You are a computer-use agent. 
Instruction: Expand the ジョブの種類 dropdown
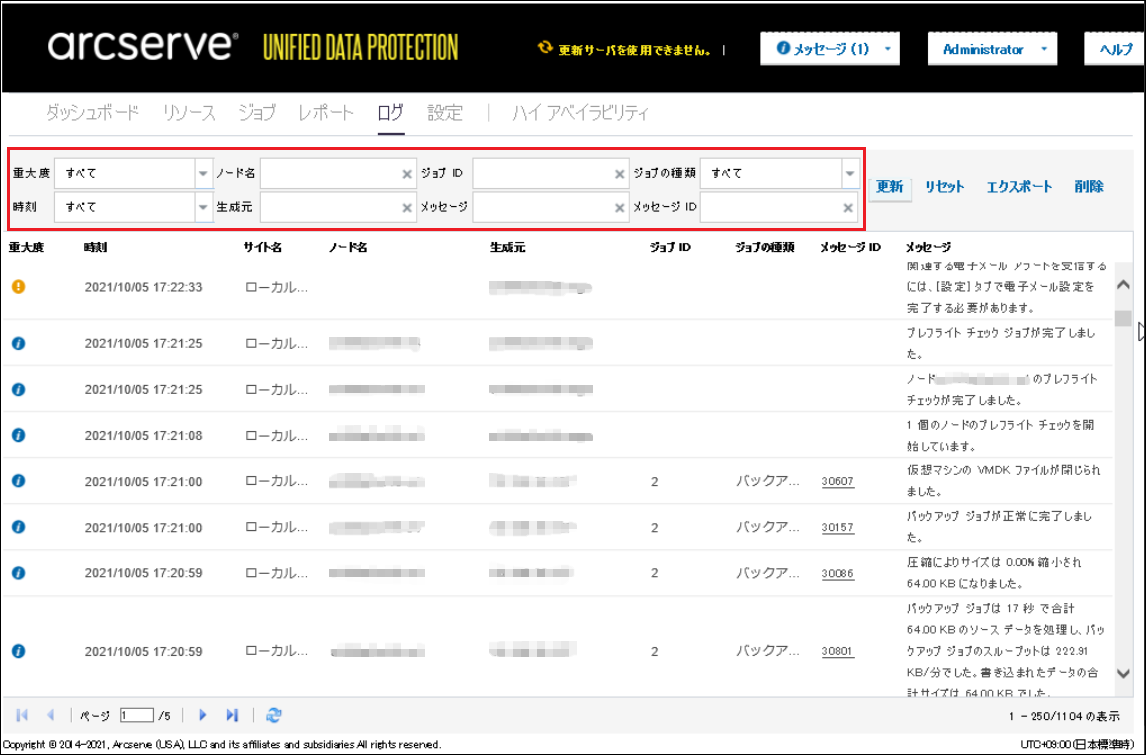tap(849, 174)
